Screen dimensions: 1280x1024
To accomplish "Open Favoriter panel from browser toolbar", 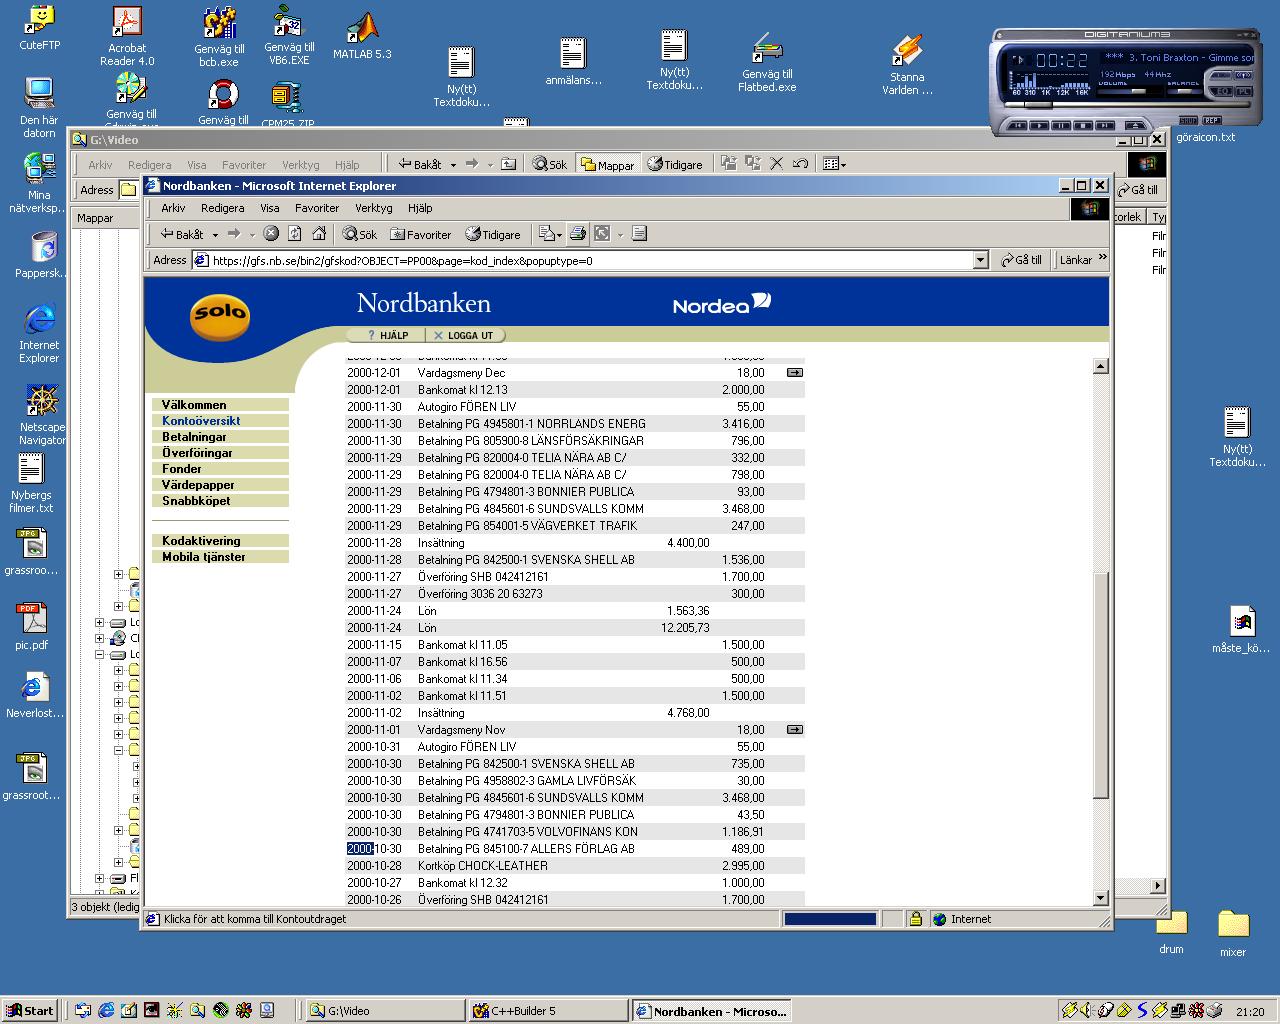I will click(421, 234).
